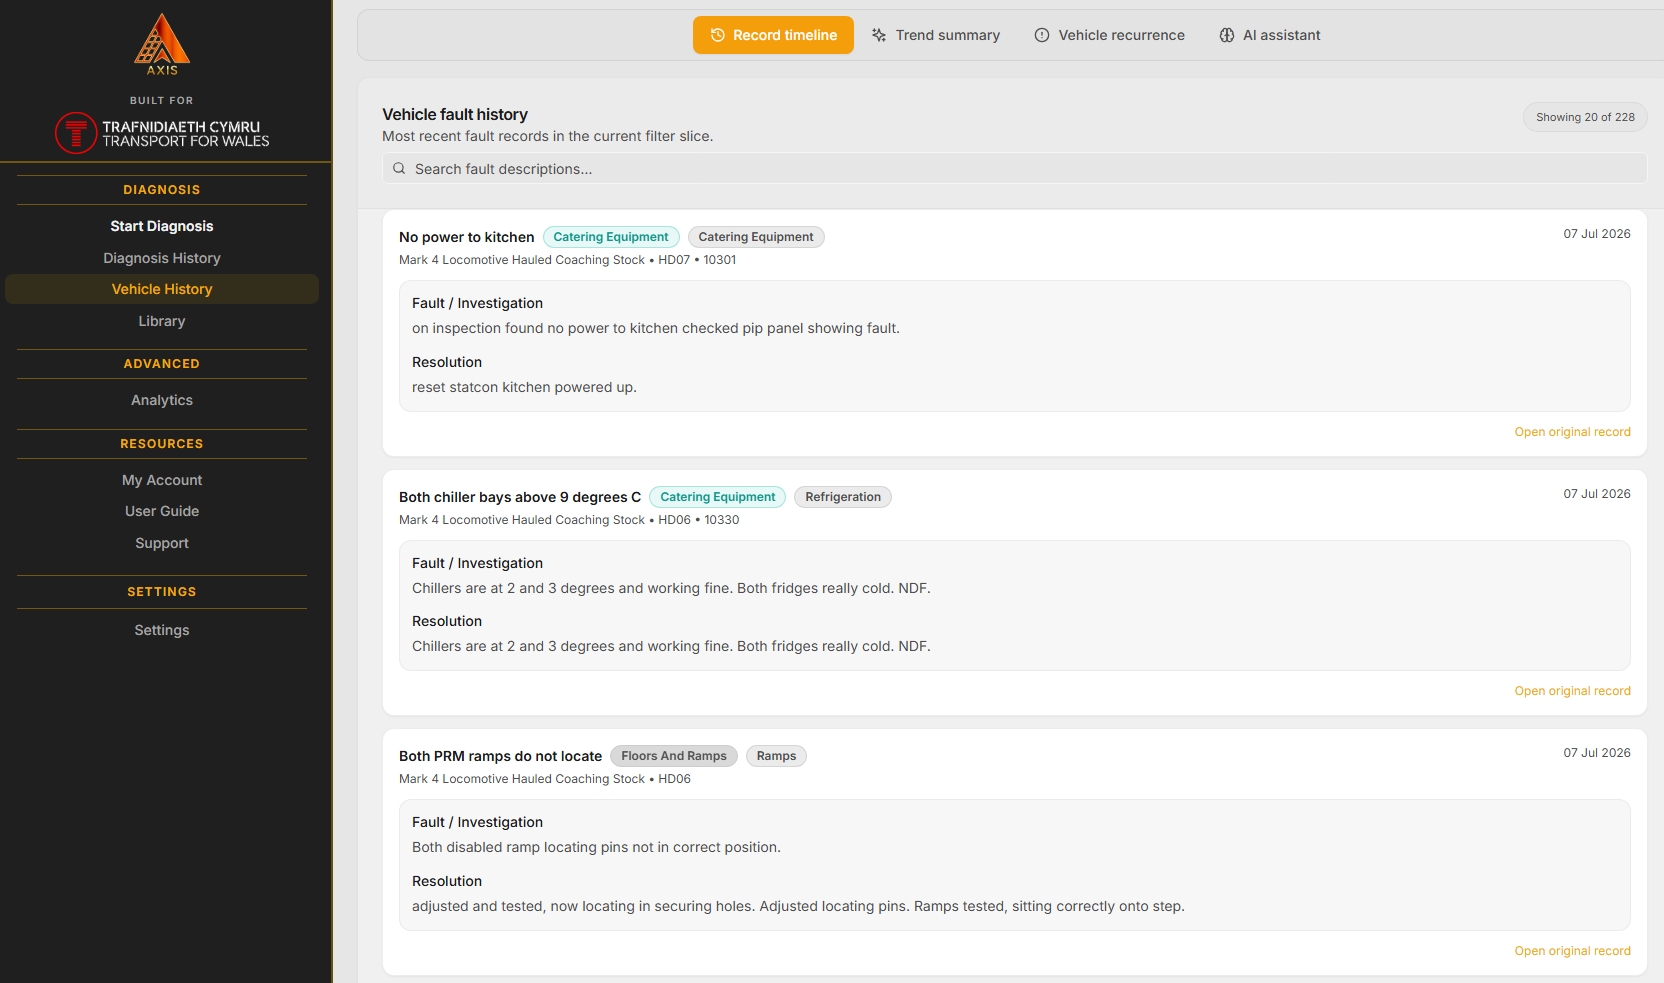Open the Trend summary tab
Screen dimensions: 1664x983
click(936, 35)
